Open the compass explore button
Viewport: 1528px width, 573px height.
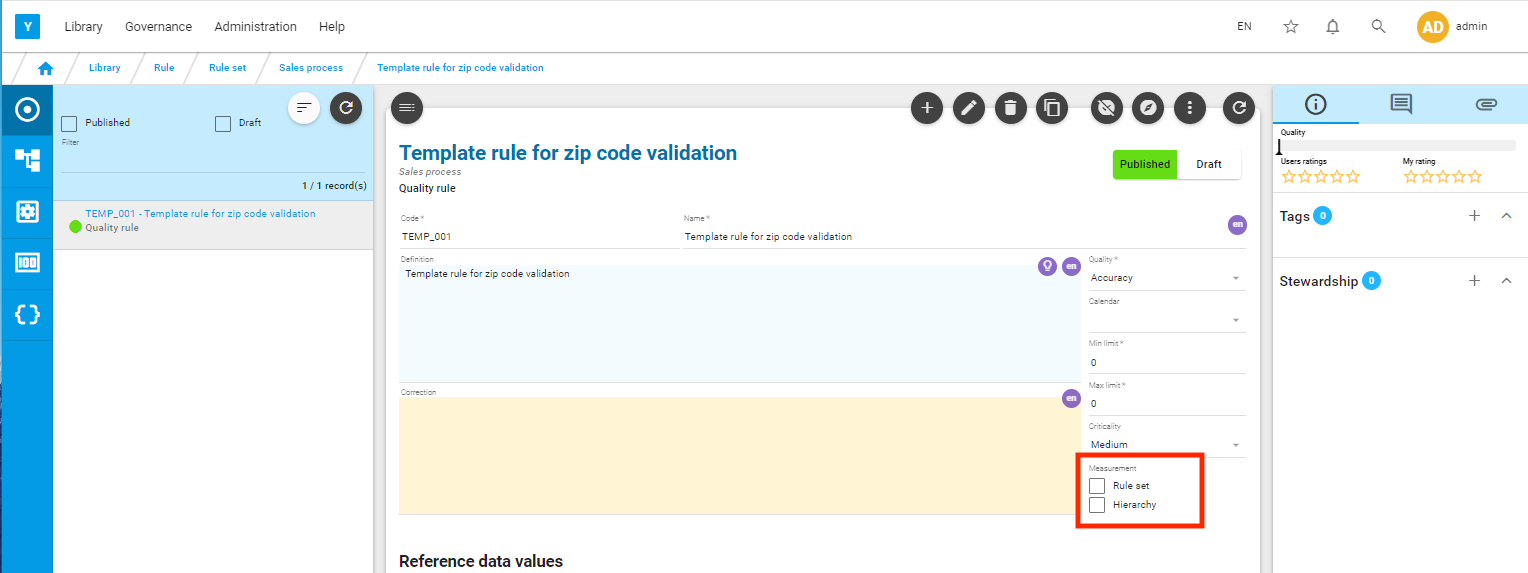(x=1148, y=108)
